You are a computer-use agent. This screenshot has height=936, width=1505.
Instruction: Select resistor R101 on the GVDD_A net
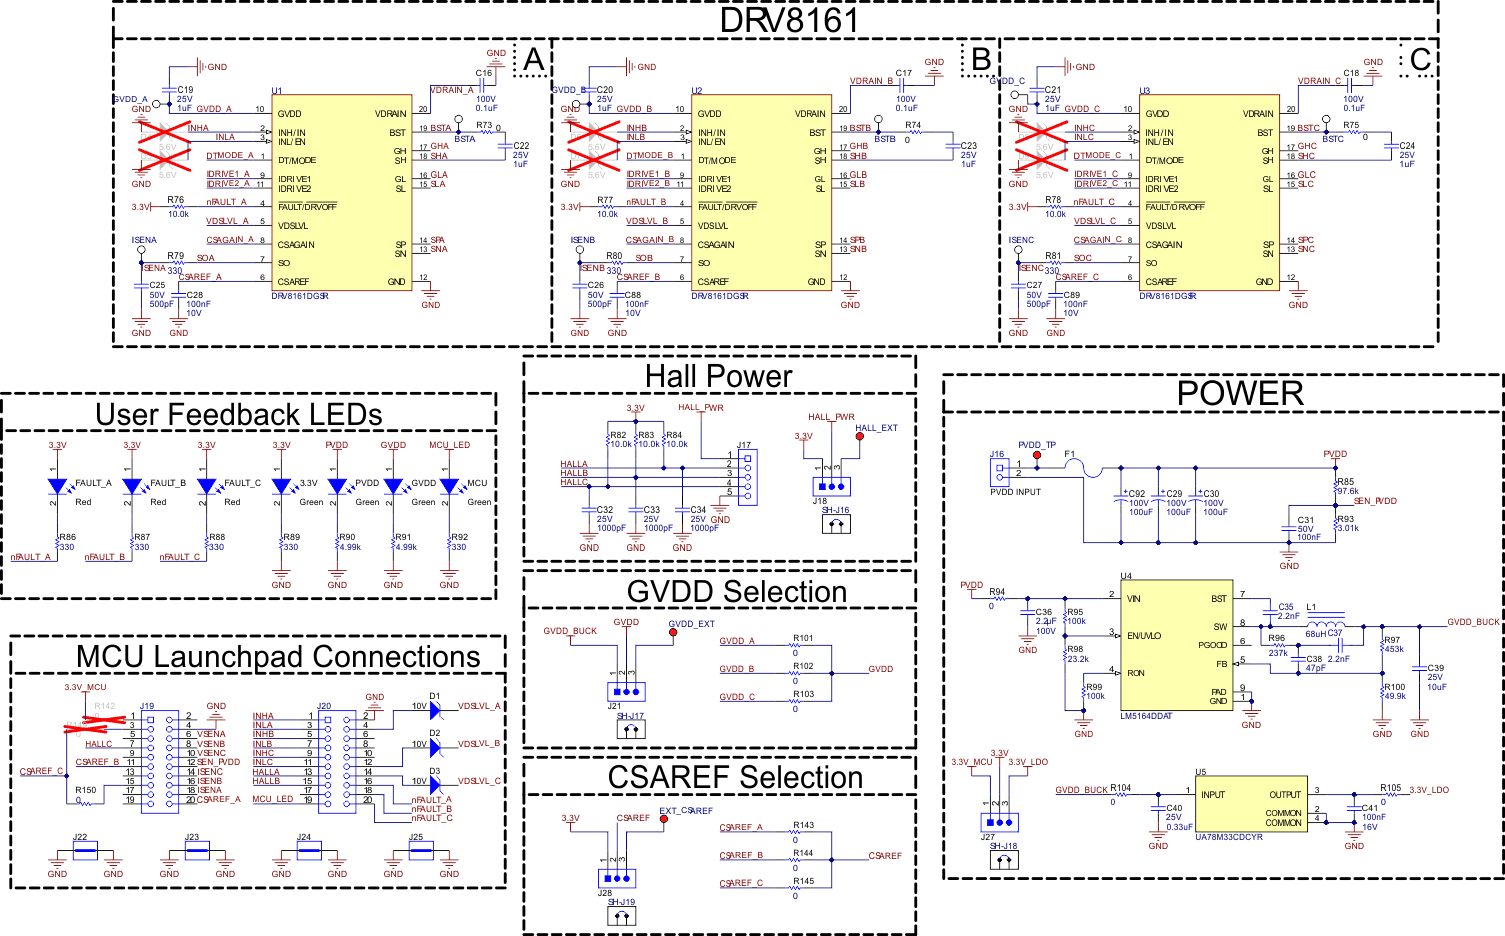[x=796, y=646]
